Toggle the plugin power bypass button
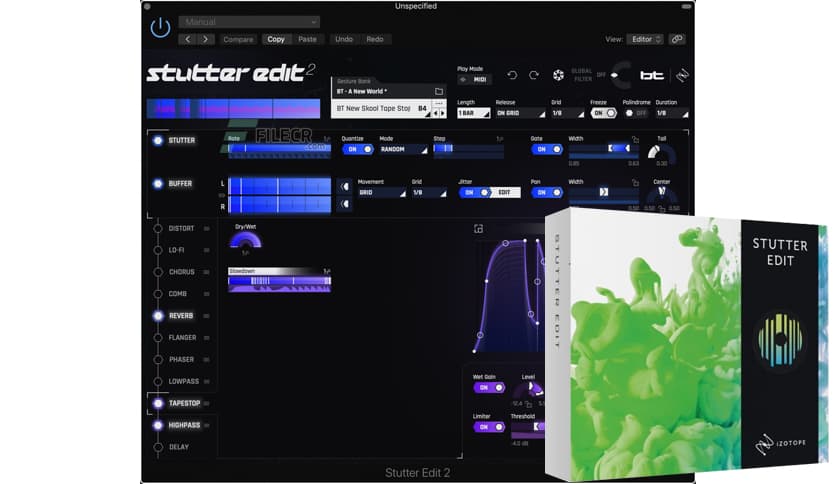 tap(160, 28)
